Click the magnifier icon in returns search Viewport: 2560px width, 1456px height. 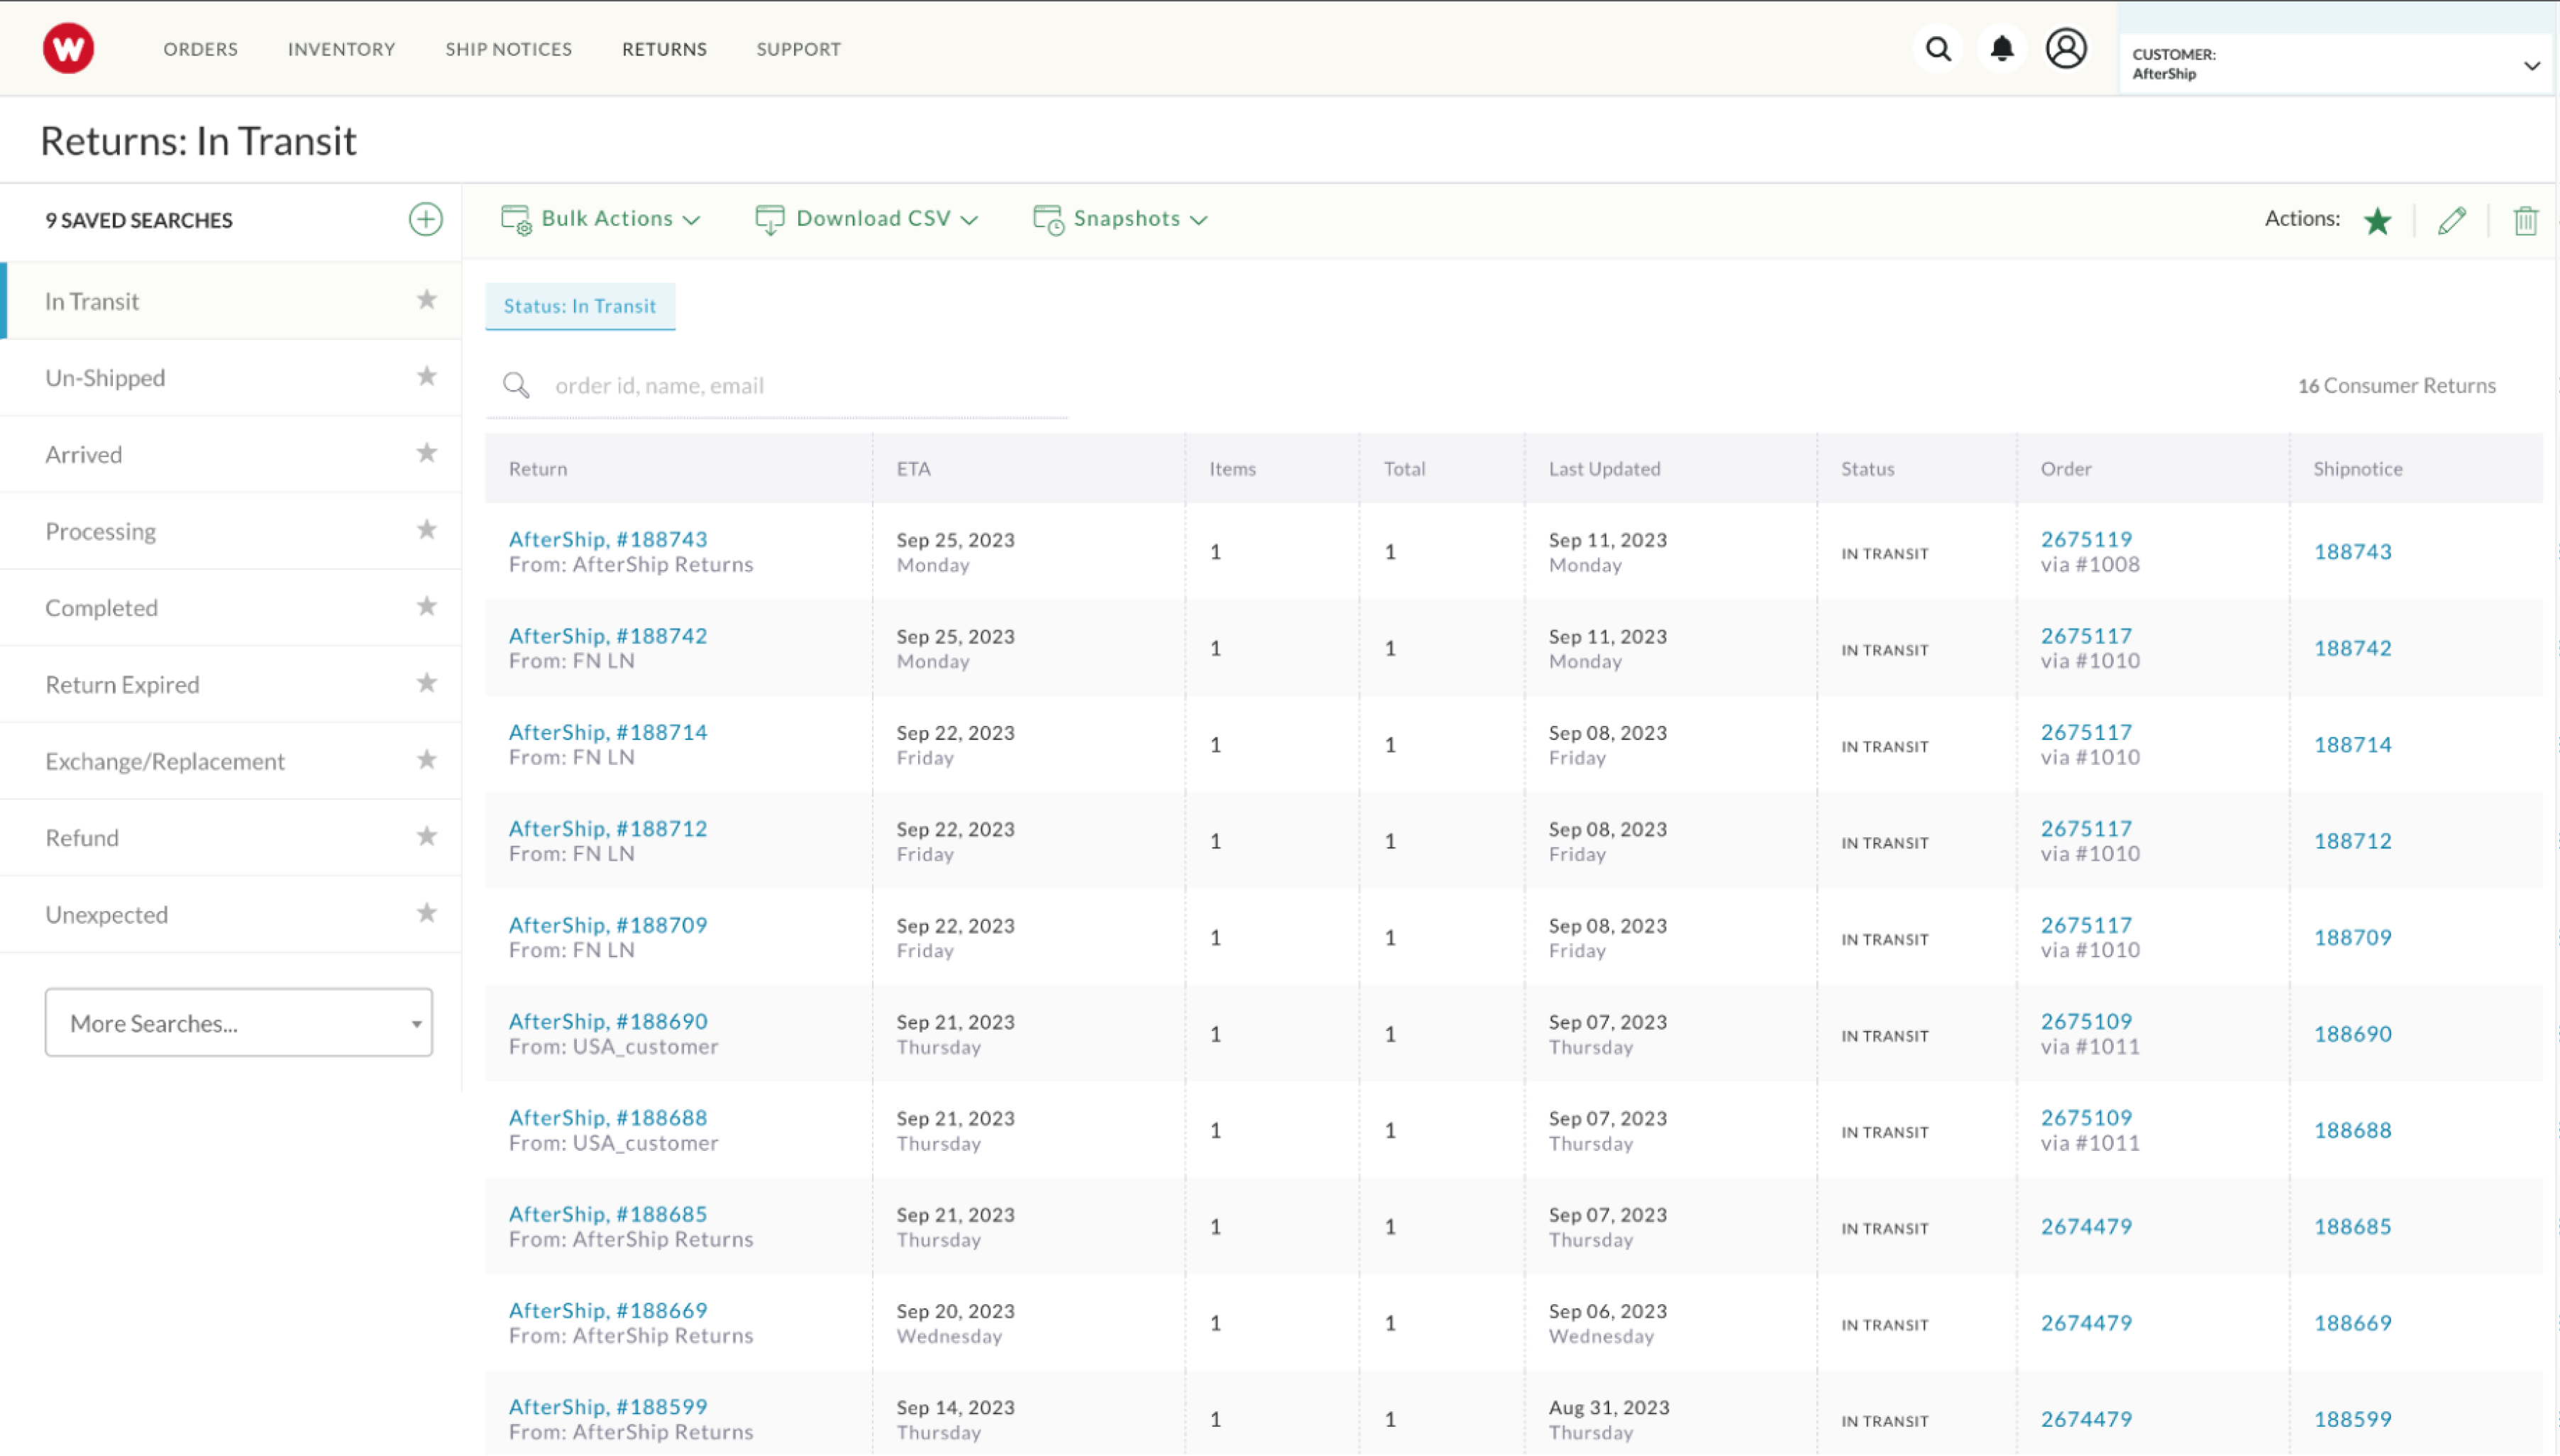click(516, 385)
